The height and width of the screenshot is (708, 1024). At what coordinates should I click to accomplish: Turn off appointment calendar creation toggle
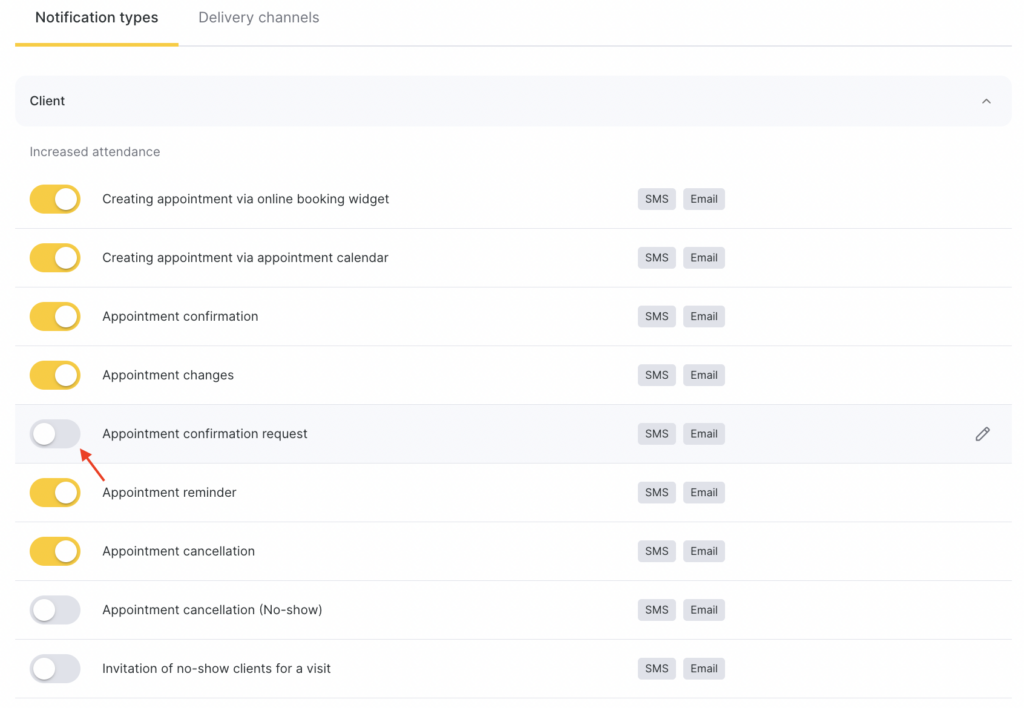point(55,258)
